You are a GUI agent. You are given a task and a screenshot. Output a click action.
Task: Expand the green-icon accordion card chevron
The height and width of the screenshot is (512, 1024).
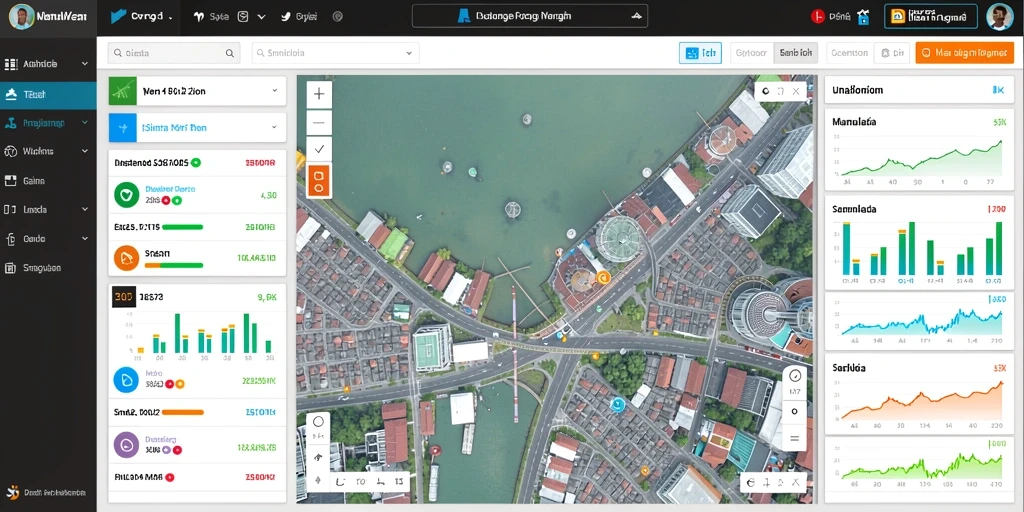275,91
